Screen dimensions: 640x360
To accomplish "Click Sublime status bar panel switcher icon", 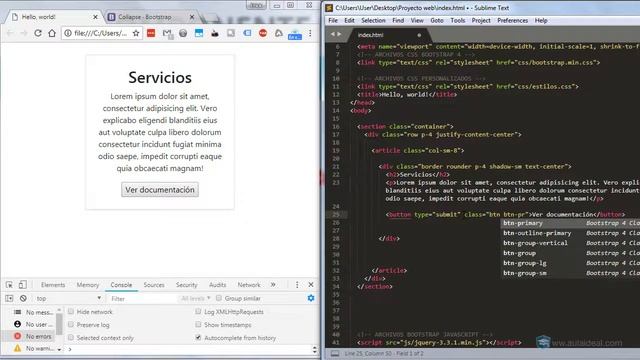I will [335, 353].
